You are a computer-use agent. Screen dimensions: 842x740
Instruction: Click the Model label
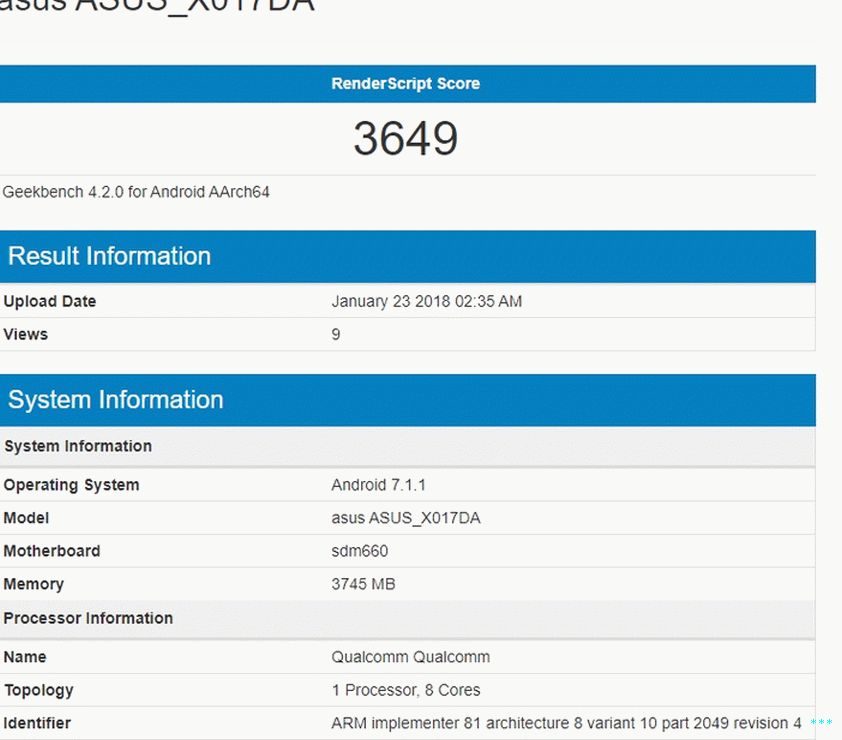[x=26, y=518]
